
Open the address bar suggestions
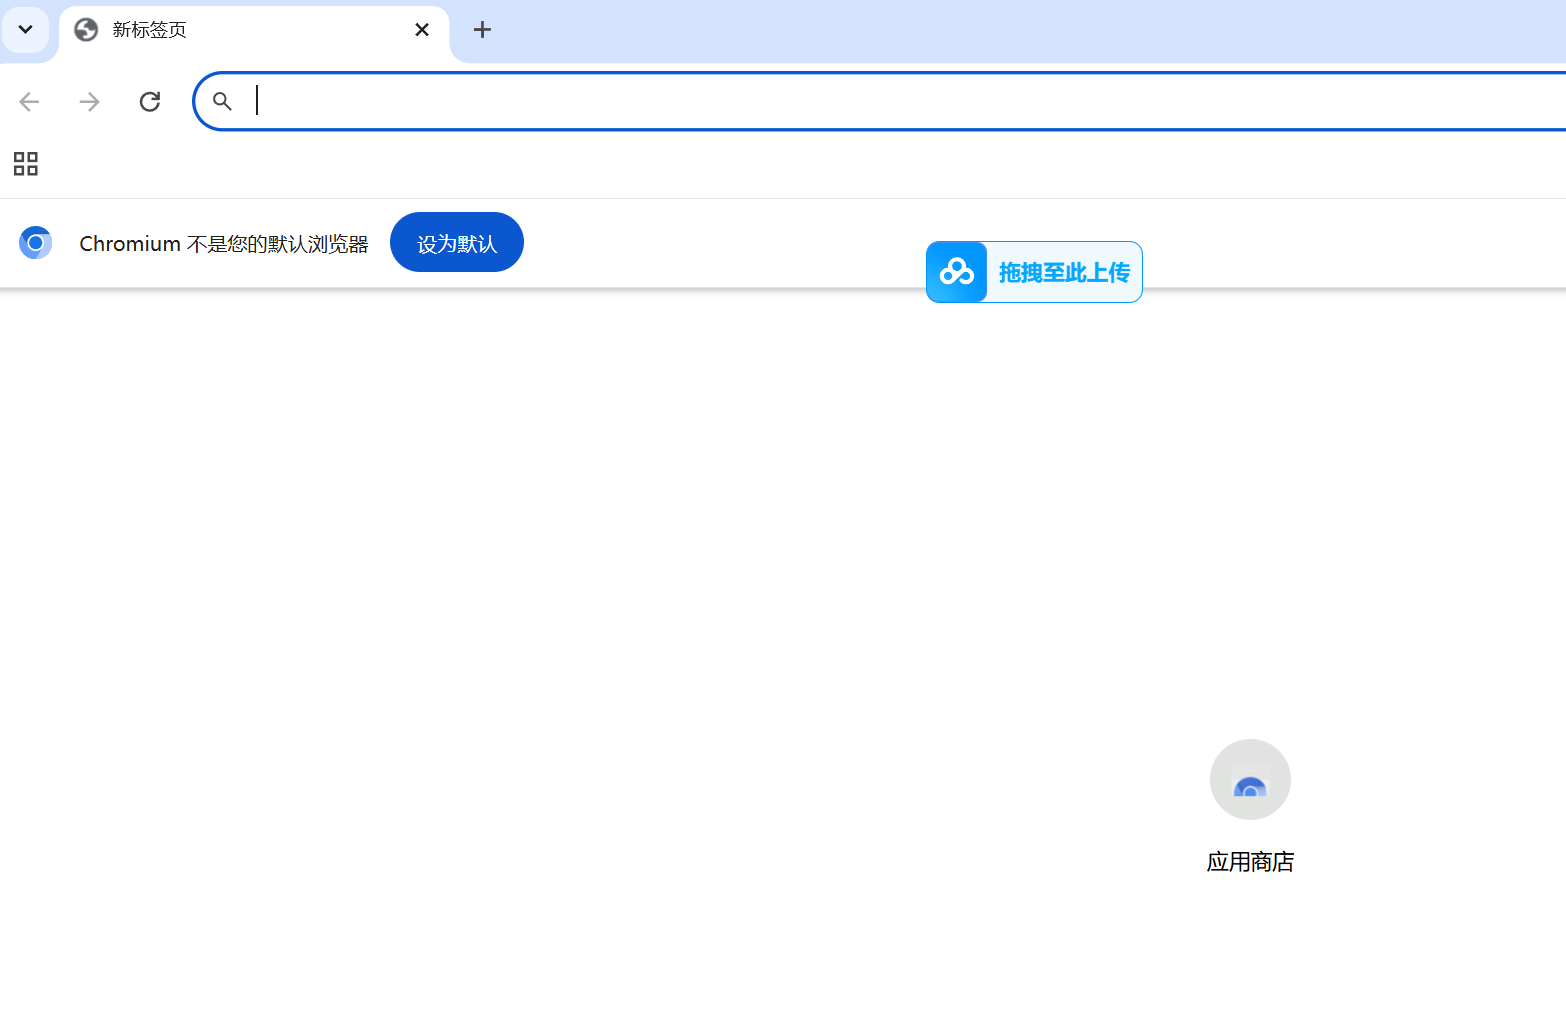coord(700,101)
